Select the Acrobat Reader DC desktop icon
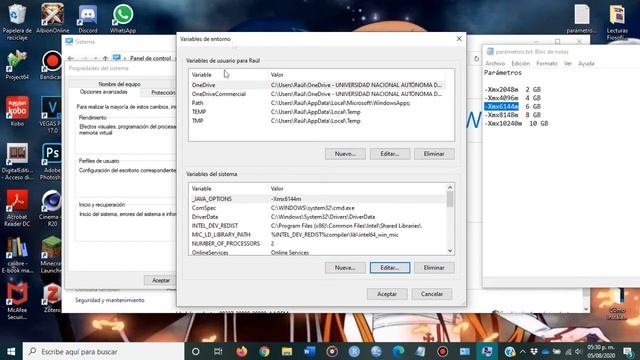The height and width of the screenshot is (360, 640). (17, 208)
